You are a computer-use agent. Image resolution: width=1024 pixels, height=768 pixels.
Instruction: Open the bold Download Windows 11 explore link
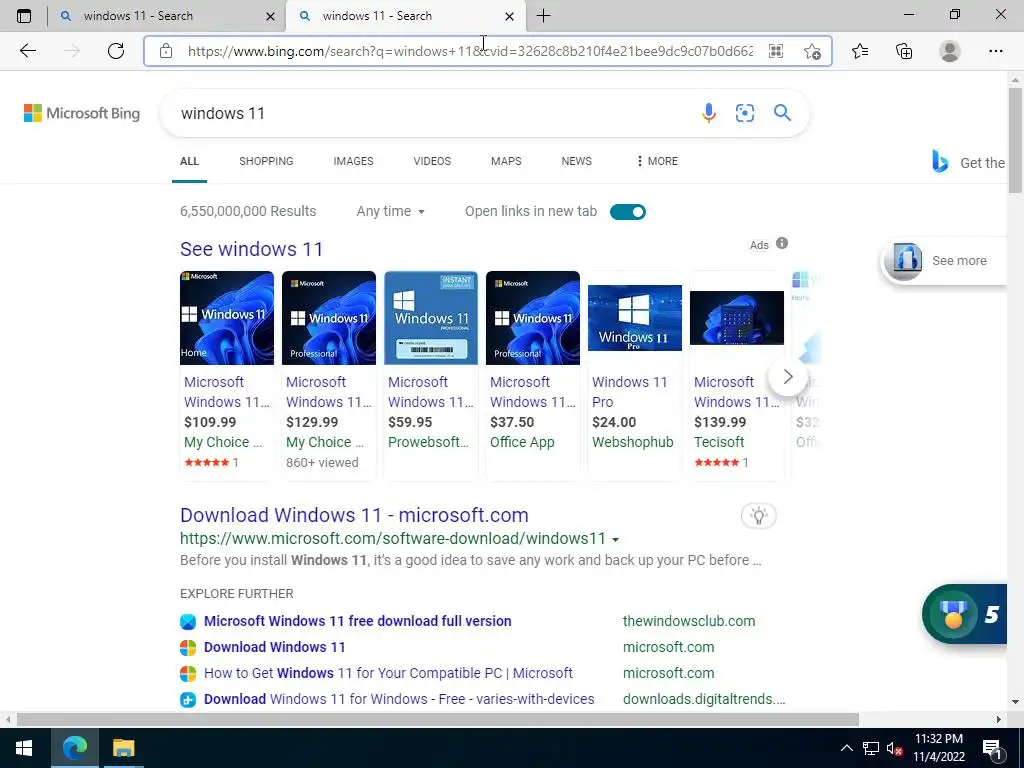(x=274, y=647)
